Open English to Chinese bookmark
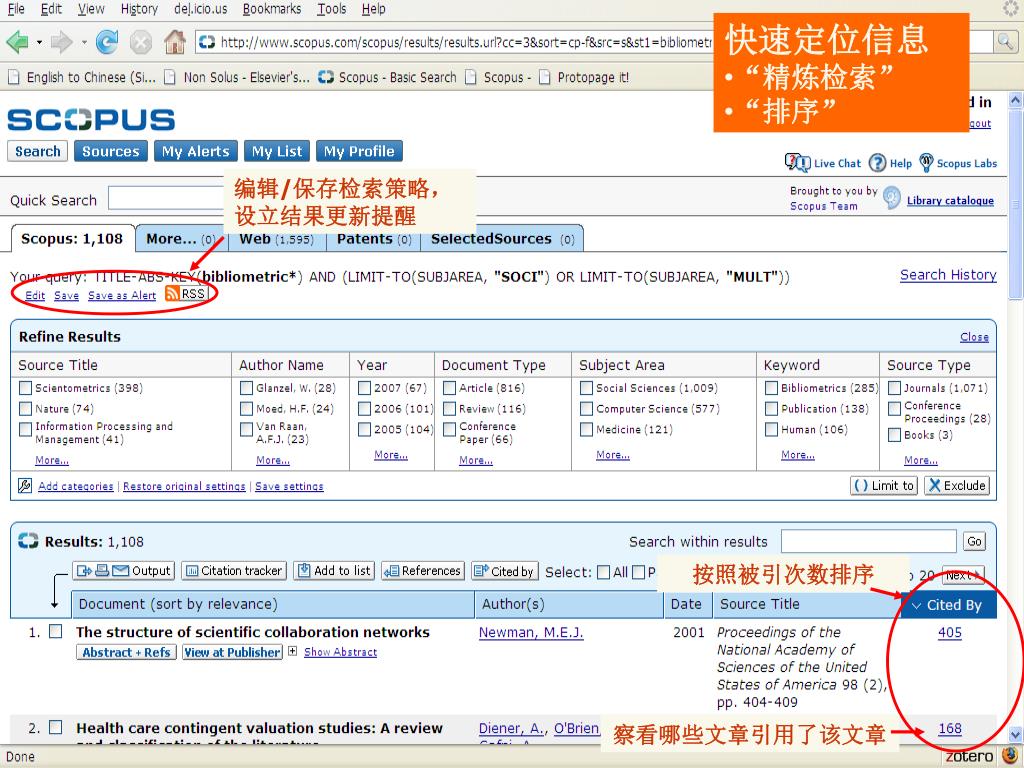 (x=82, y=77)
